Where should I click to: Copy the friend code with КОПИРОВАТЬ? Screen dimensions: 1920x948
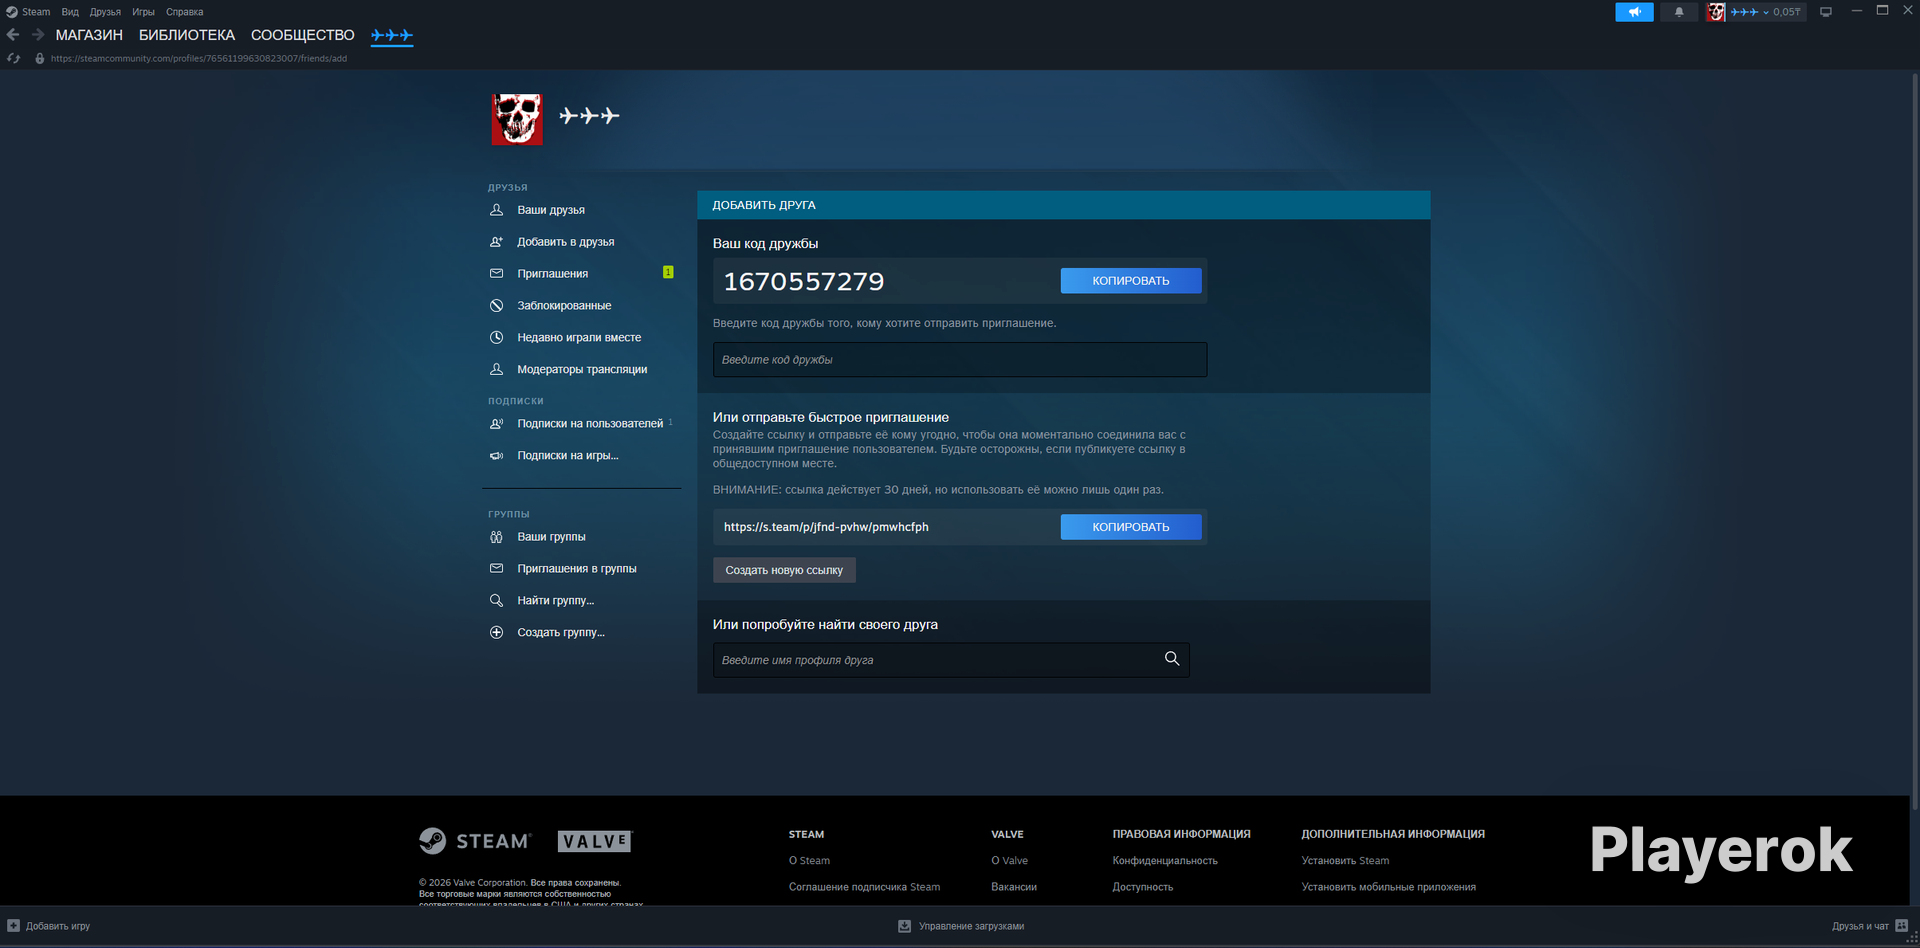tap(1131, 281)
